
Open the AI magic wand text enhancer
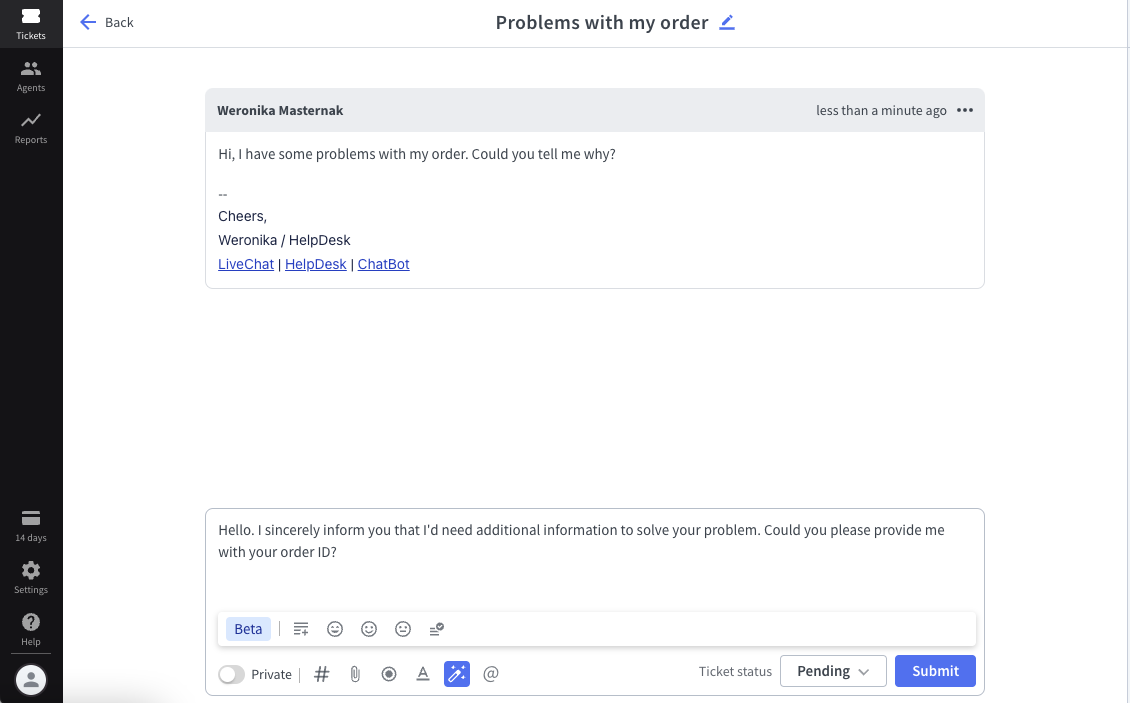[457, 674]
